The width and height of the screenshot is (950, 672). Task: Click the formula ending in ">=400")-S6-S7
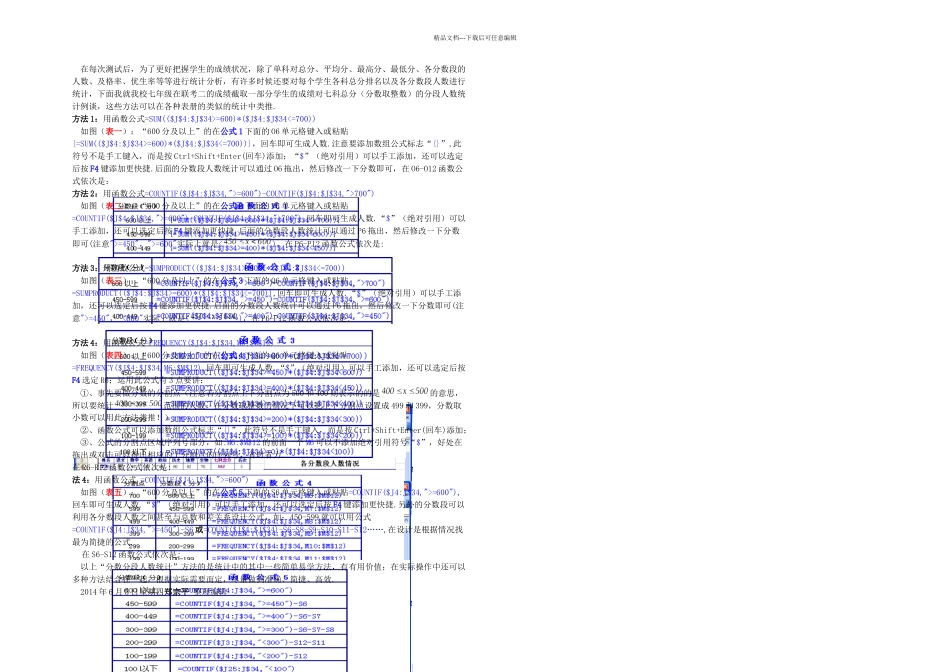click(x=247, y=616)
